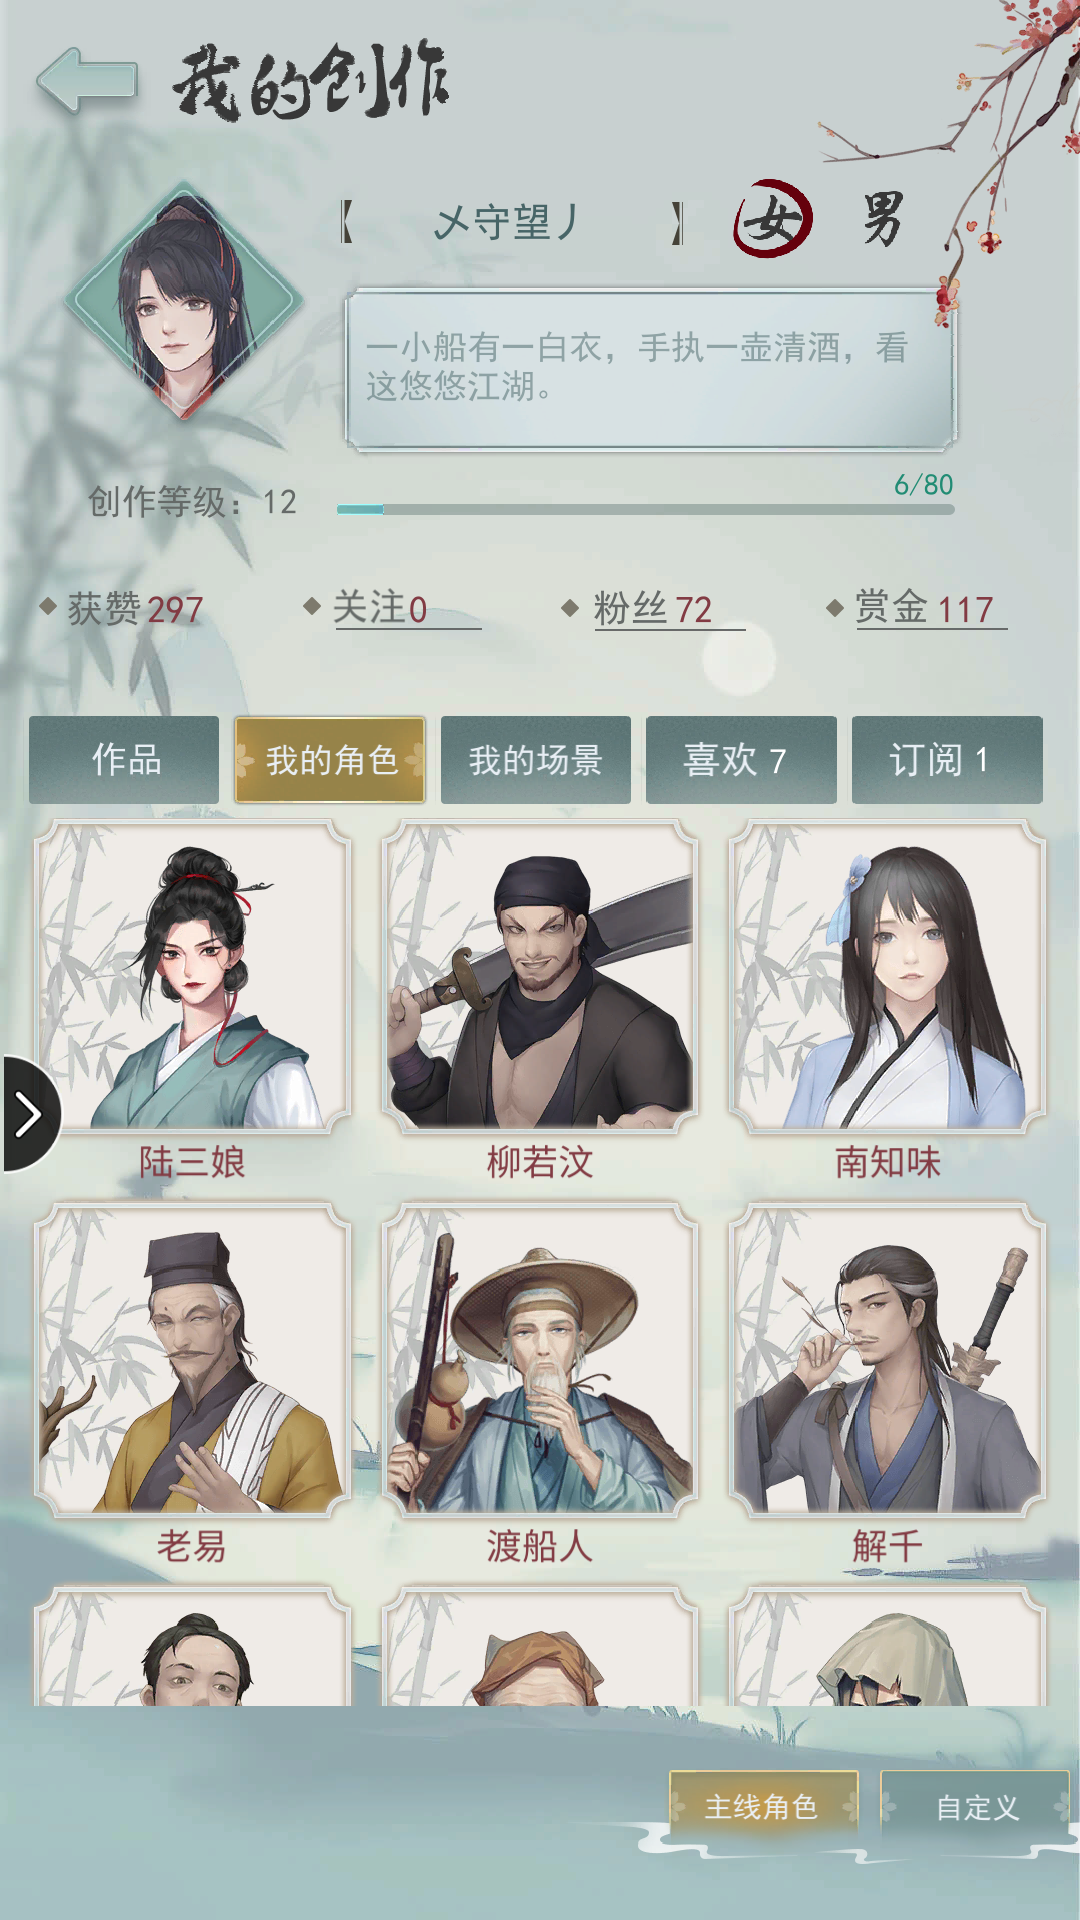
Task: Tap the back arrow icon
Action: coord(86,81)
